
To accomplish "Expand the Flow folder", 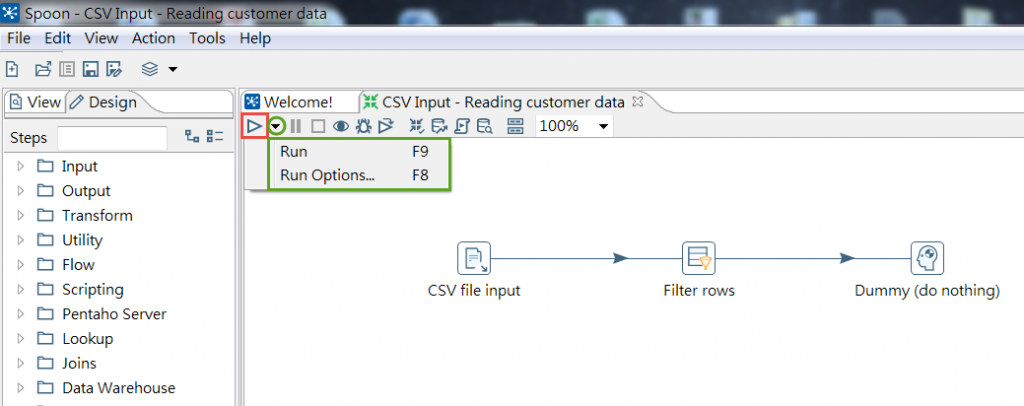I will tap(20, 265).
